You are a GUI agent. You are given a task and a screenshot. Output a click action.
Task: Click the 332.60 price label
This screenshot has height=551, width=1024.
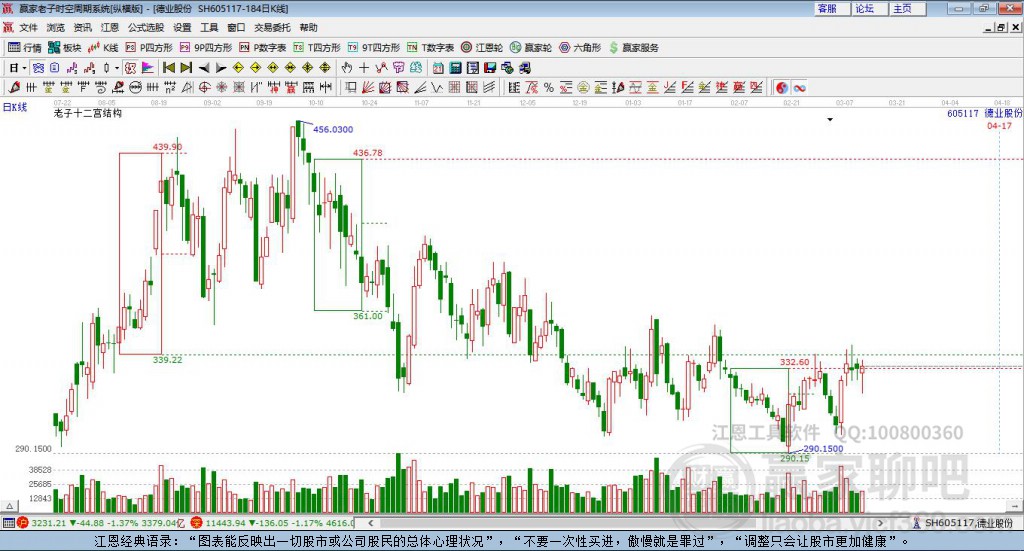click(795, 362)
